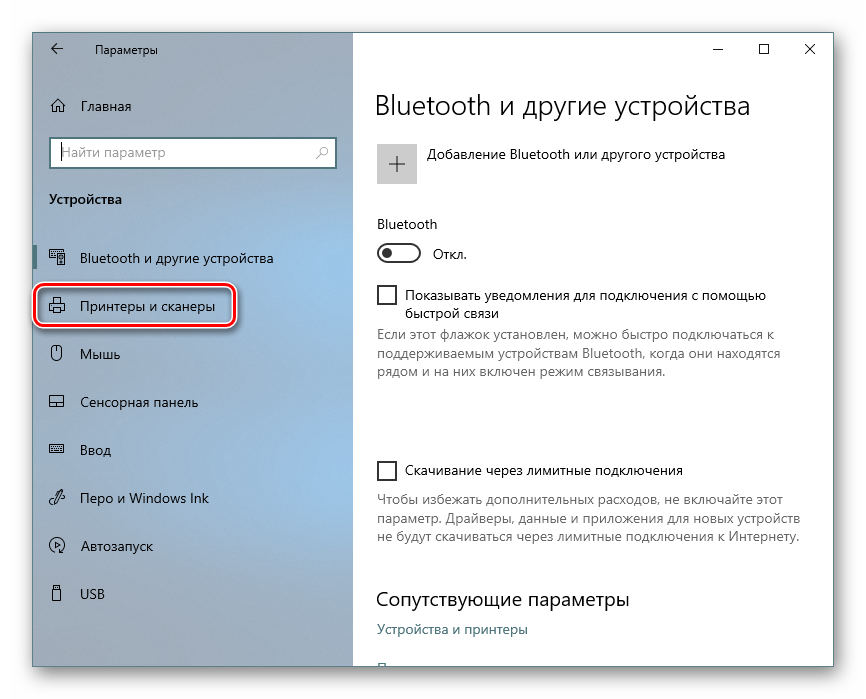Click the keyboard icon for Ввод
The width and height of the screenshot is (866, 699).
(57, 449)
